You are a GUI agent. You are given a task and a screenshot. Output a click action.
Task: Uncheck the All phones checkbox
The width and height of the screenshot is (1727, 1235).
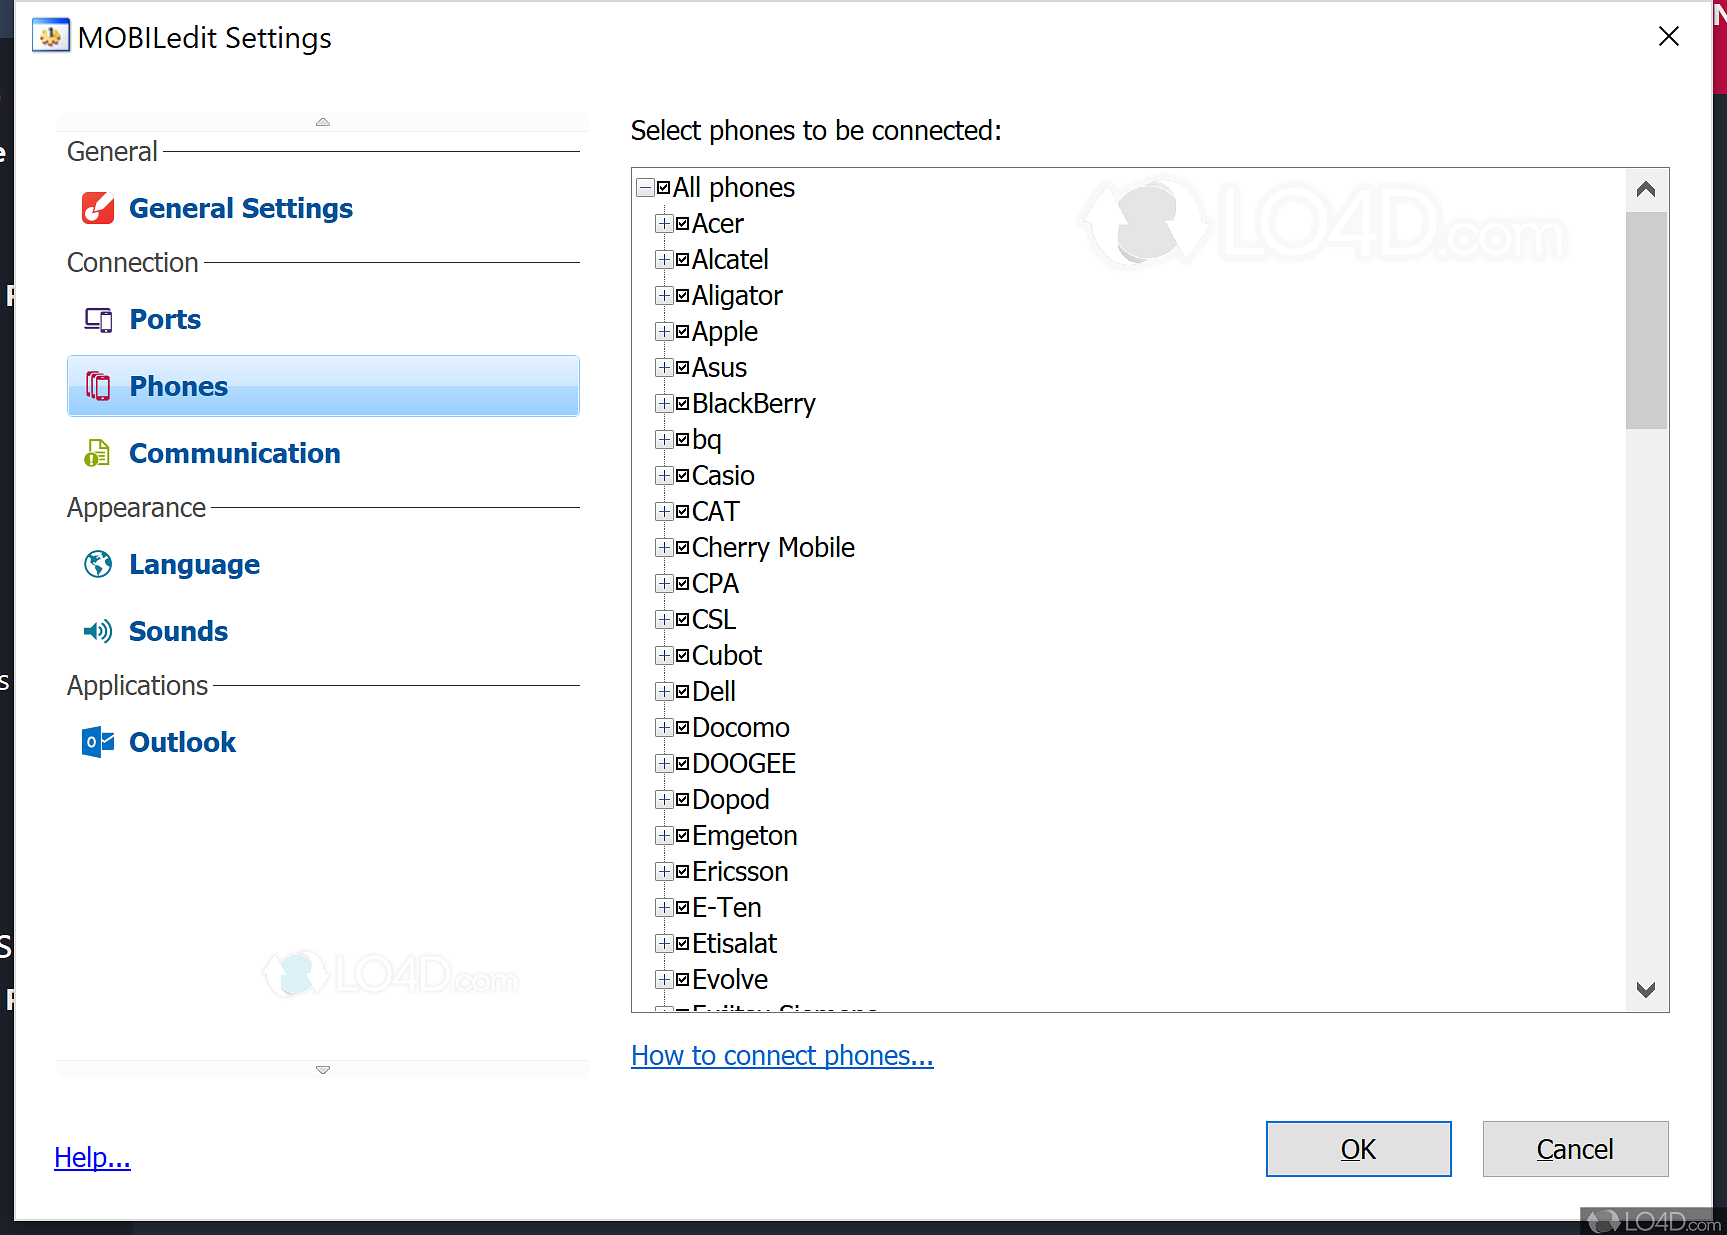[x=664, y=188]
